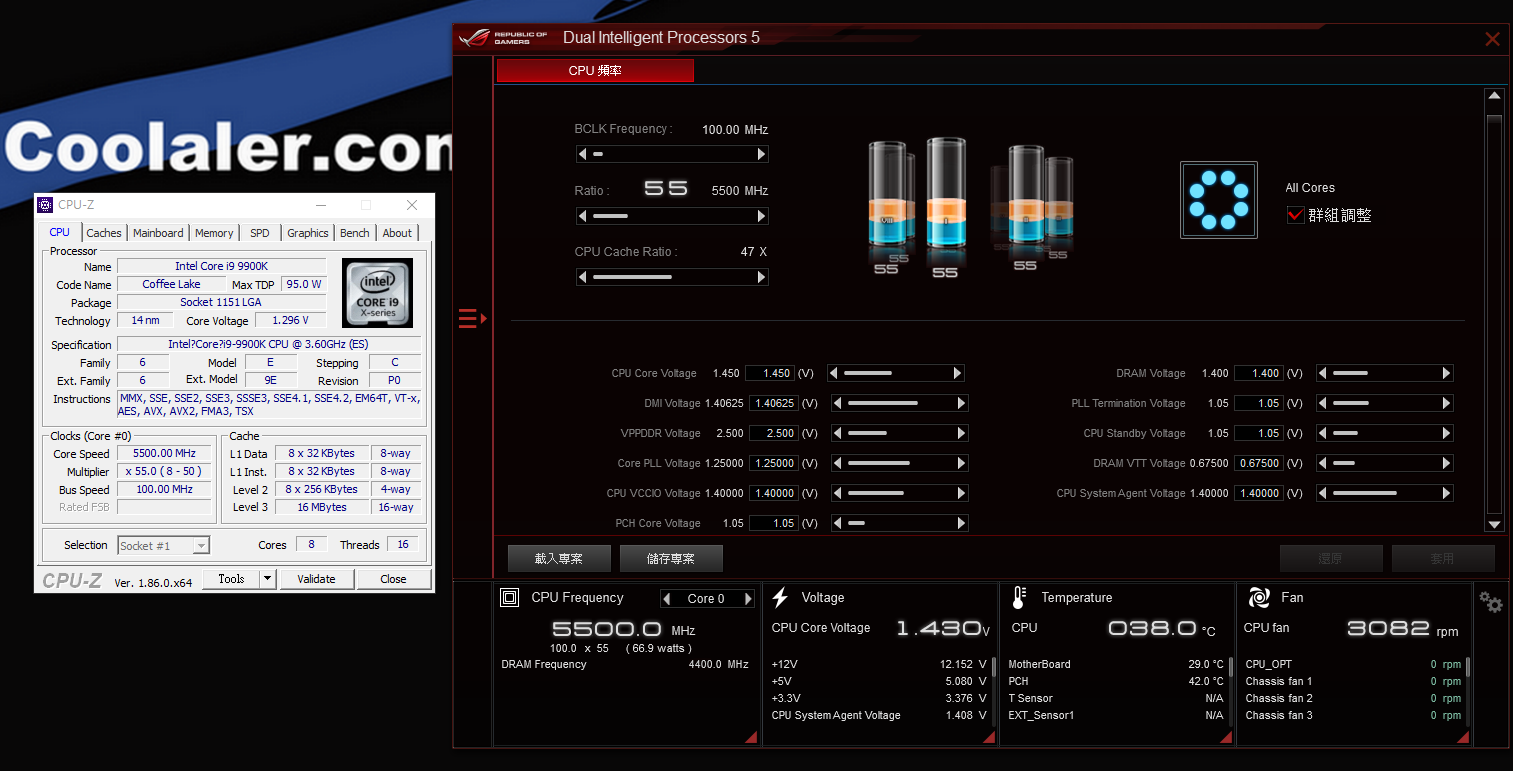Decrease DRAM Voltage with left arrow
This screenshot has height=771, width=1513.
[x=1324, y=373]
